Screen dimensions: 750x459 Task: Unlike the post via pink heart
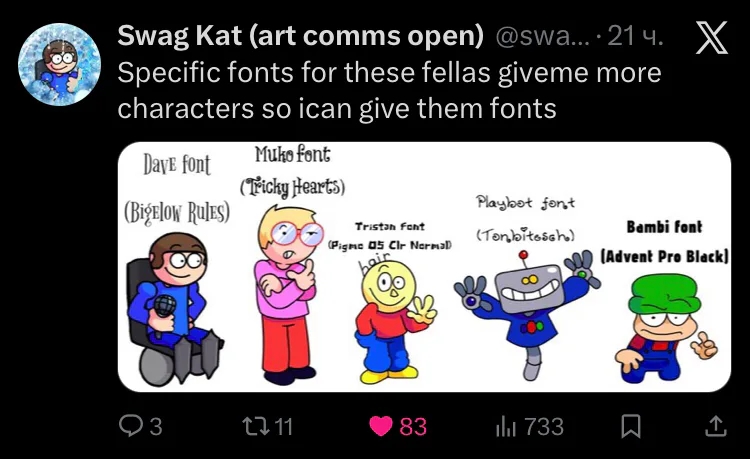click(381, 426)
